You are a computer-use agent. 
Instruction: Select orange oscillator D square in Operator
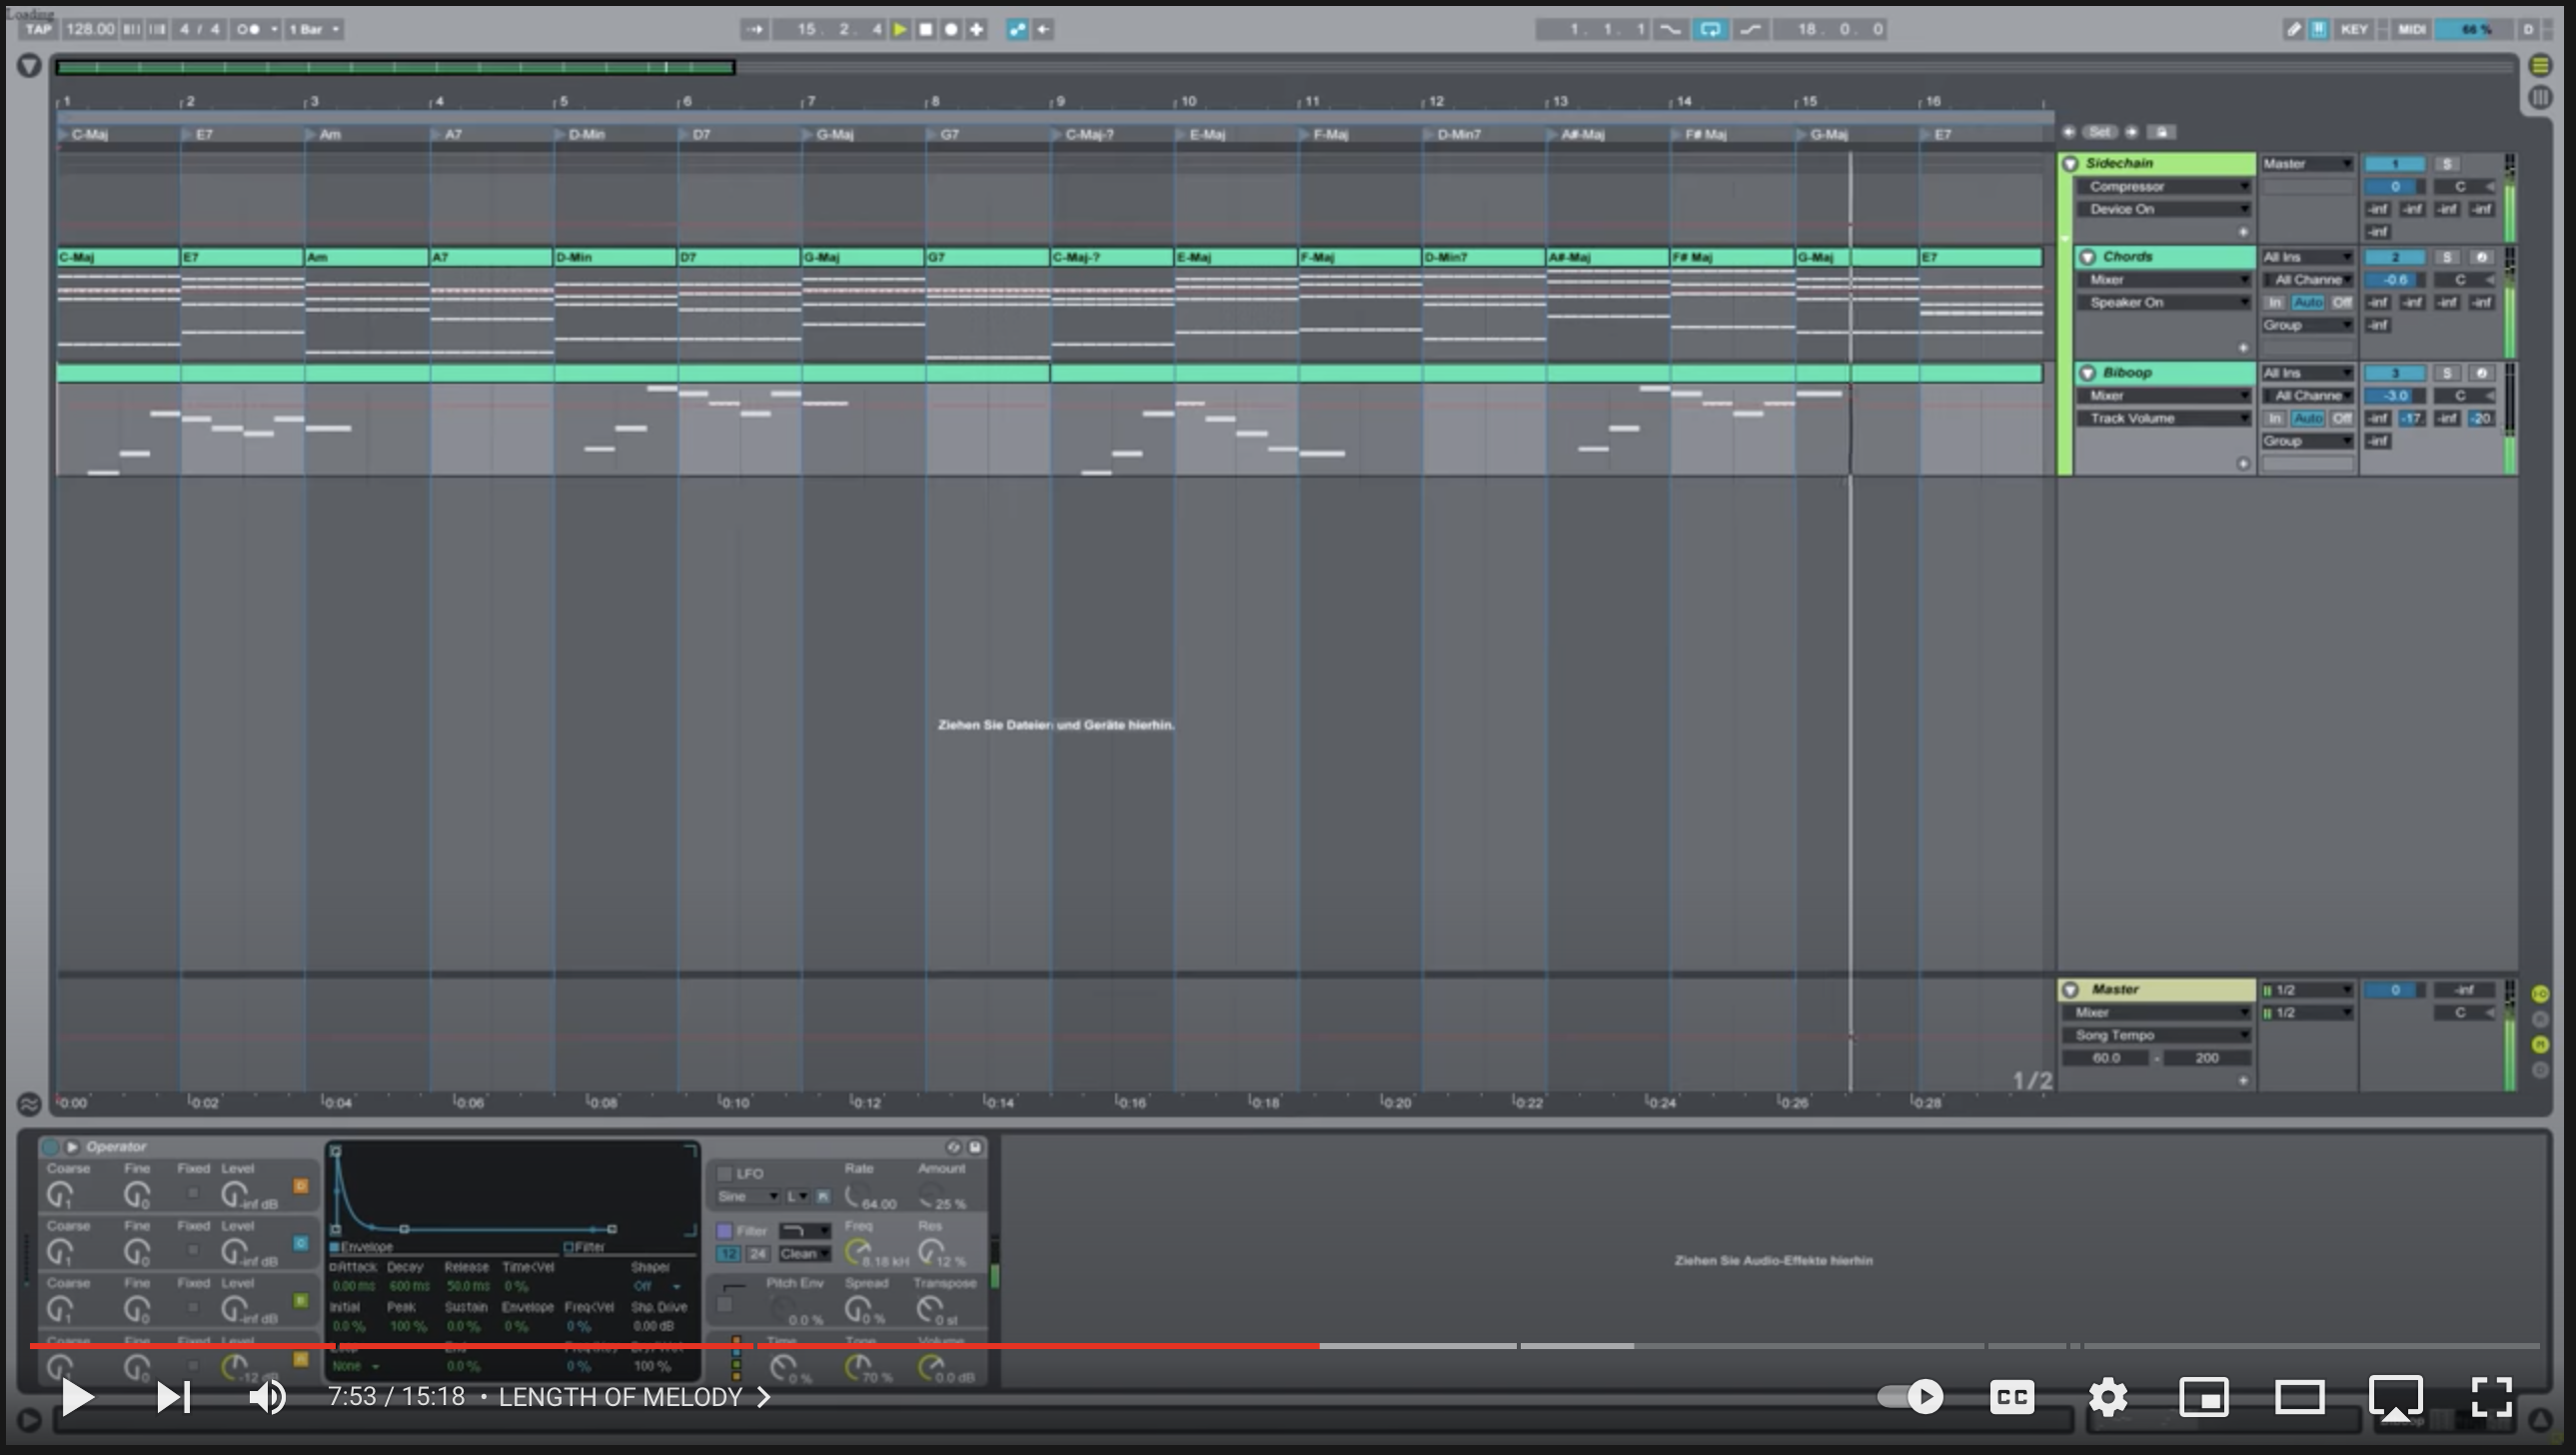[300, 1186]
